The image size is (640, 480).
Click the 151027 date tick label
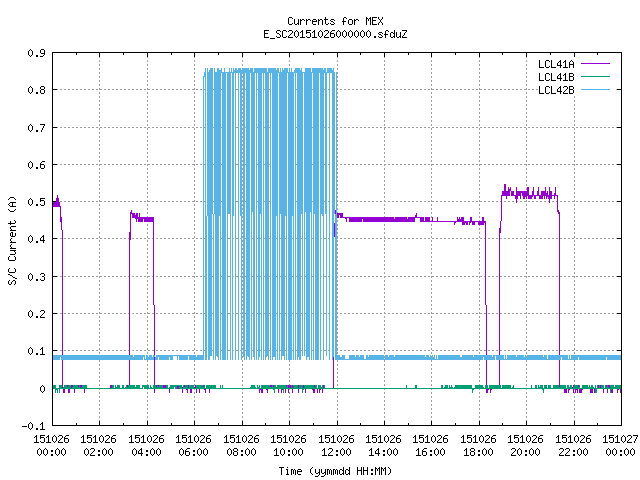pyautogui.click(x=620, y=439)
